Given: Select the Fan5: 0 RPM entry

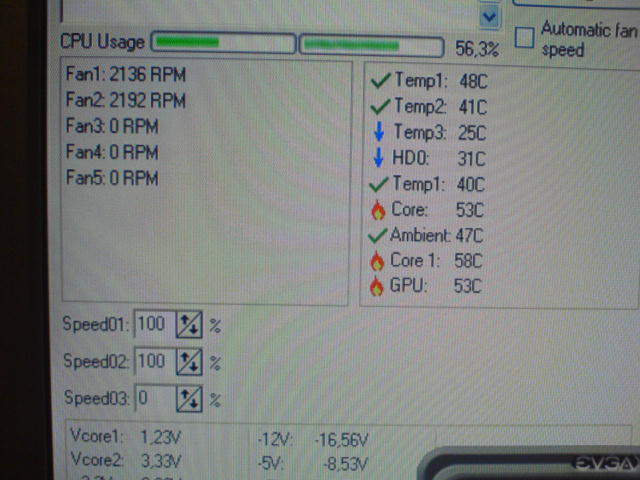Looking at the screenshot, I should pos(112,178).
